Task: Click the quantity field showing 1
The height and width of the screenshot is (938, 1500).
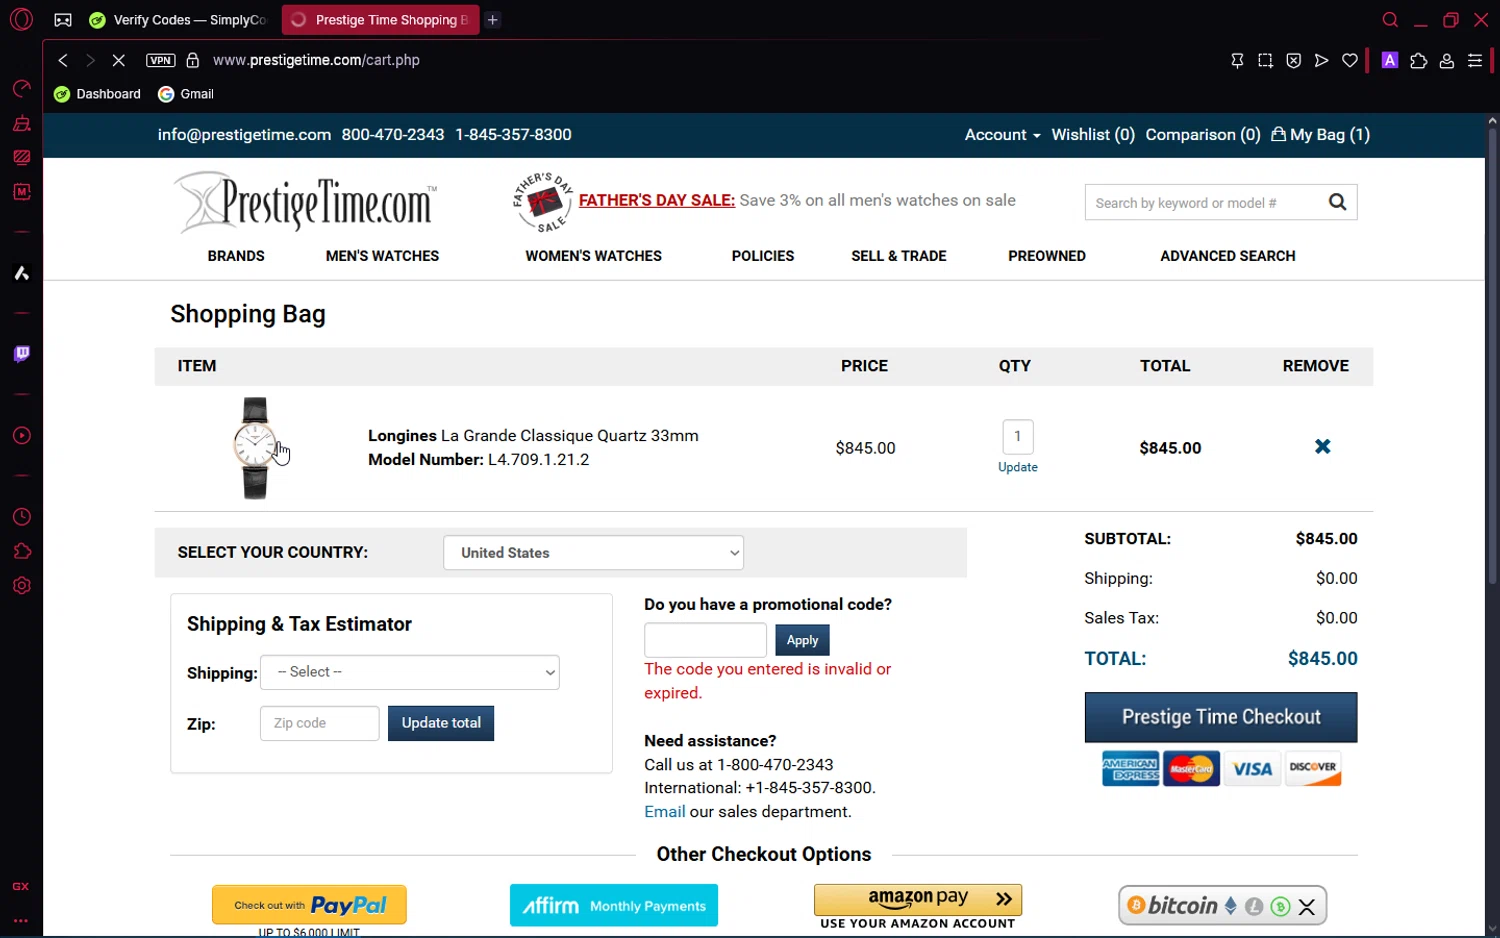Action: click(1018, 436)
